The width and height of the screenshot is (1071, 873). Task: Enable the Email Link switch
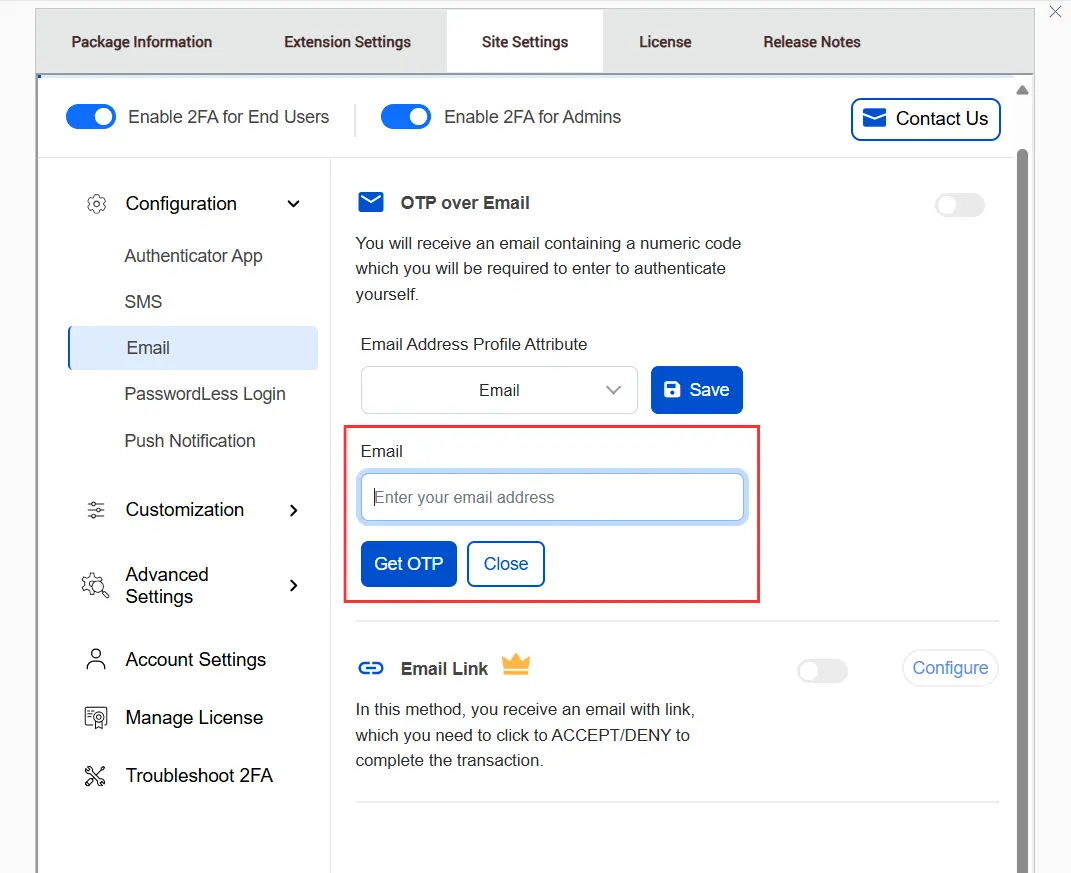pyautogui.click(x=822, y=671)
